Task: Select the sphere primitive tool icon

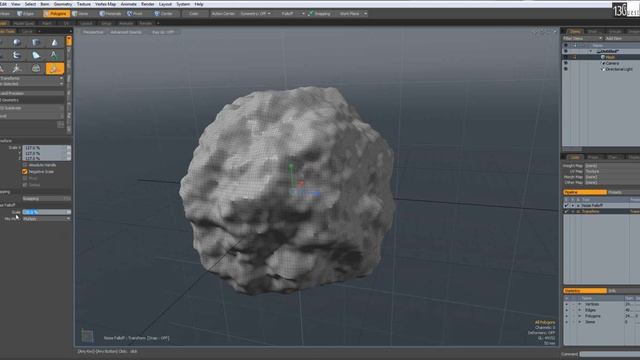Action: (17, 42)
